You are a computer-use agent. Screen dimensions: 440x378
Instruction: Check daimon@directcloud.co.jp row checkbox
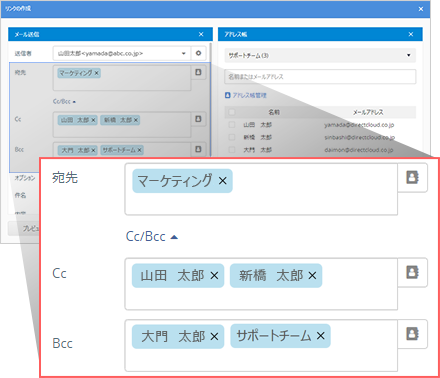click(231, 150)
